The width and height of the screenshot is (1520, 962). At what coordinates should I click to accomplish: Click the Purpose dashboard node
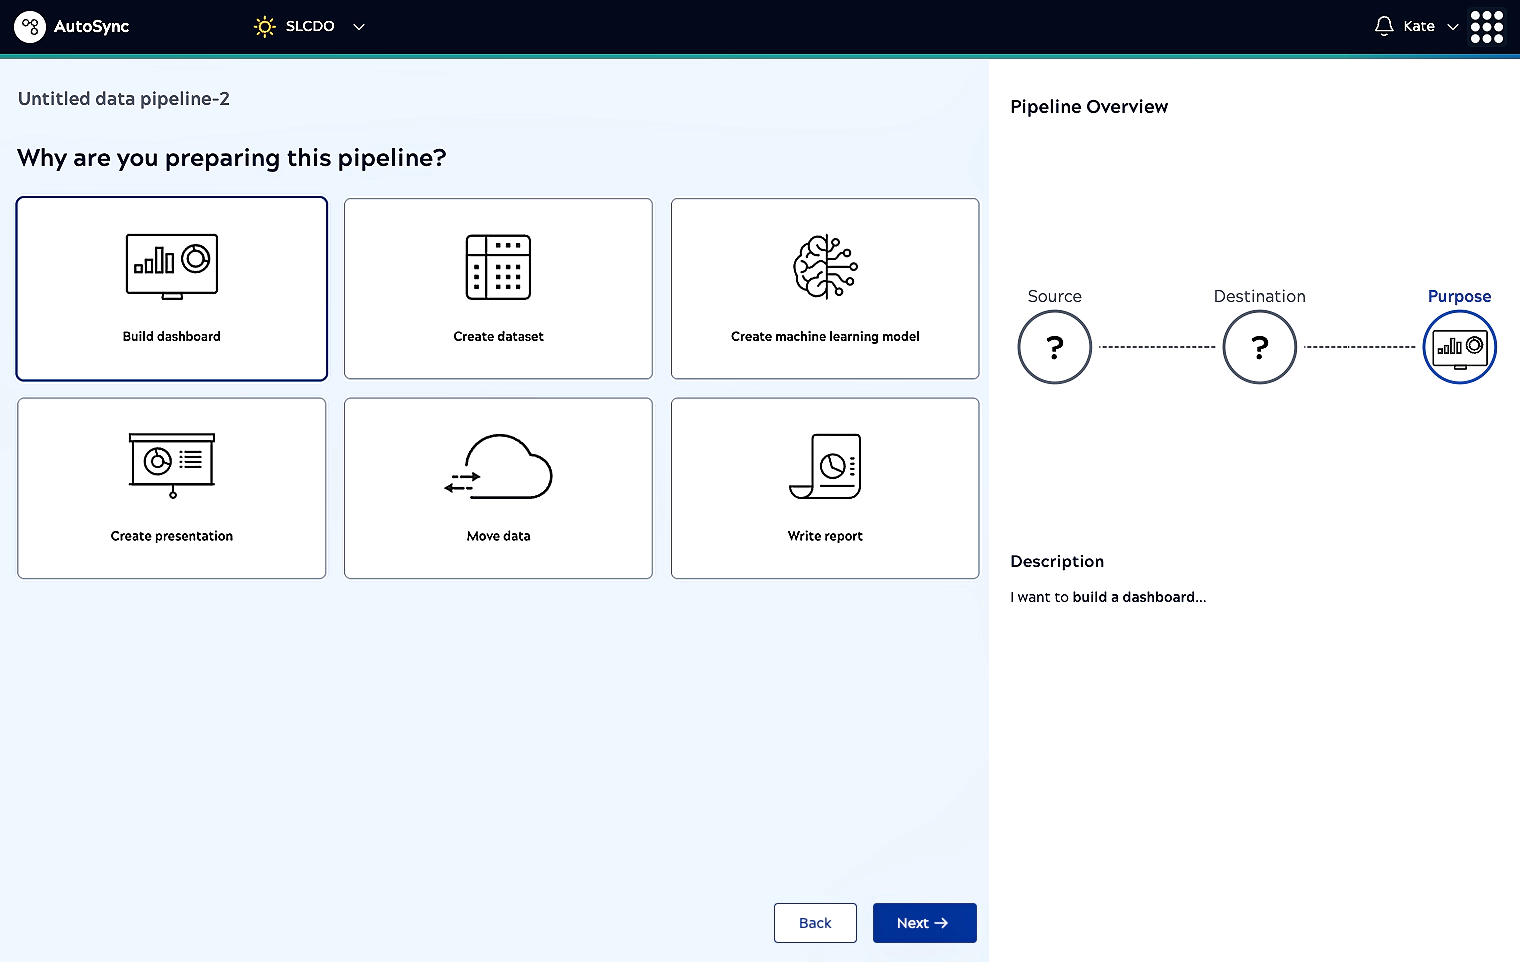[1460, 347]
